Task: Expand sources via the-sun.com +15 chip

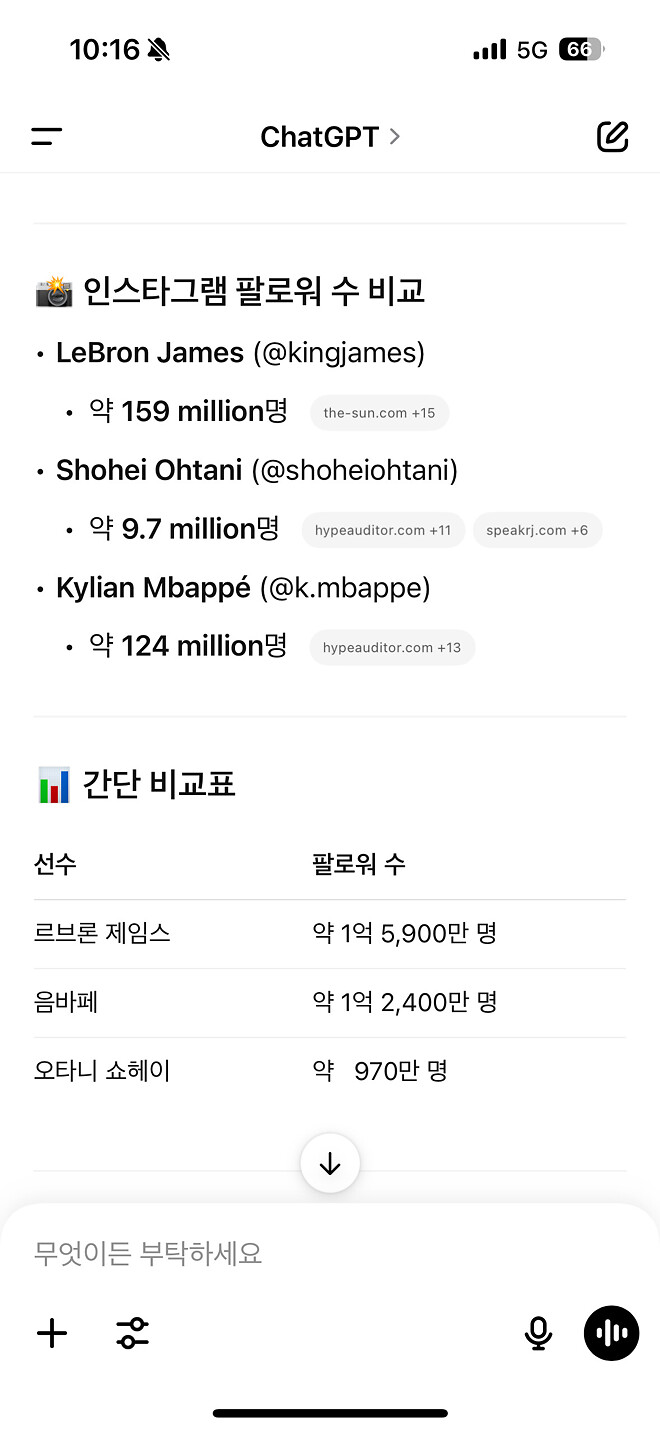Action: (379, 412)
